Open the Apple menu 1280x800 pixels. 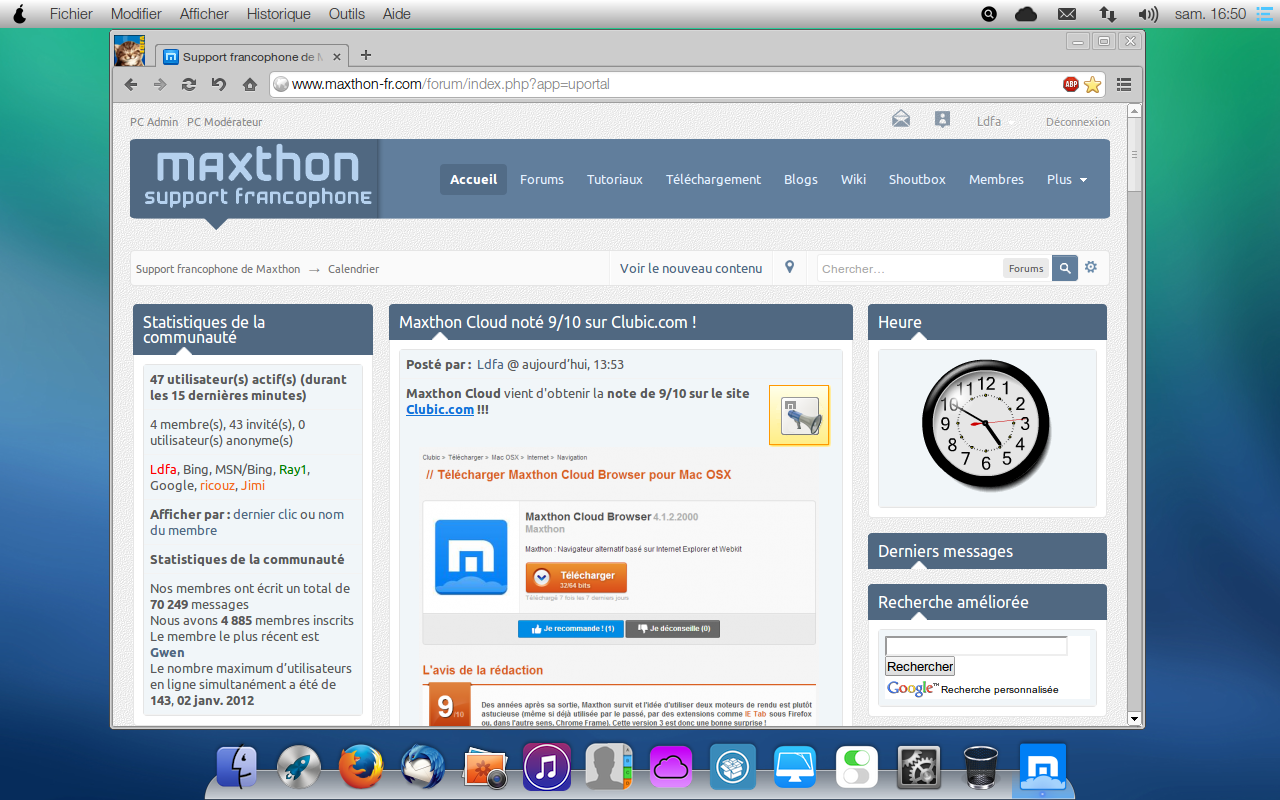(19, 13)
